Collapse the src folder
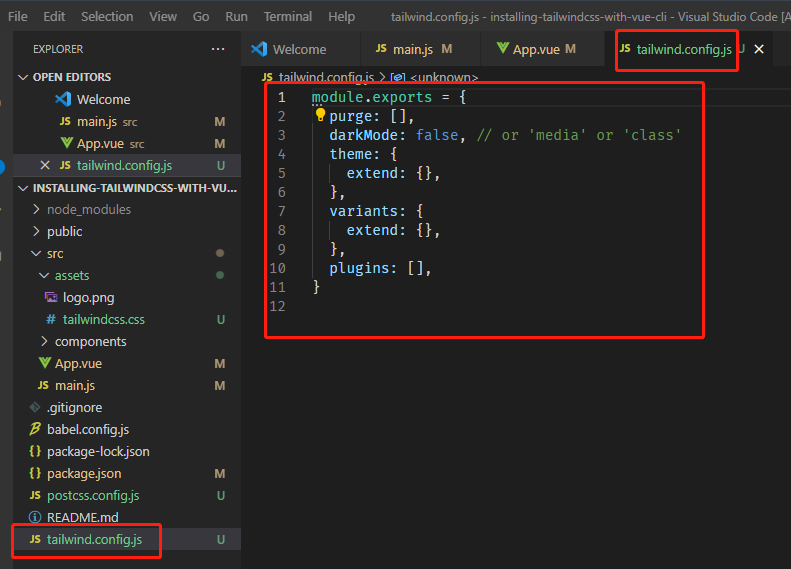 tap(36, 253)
